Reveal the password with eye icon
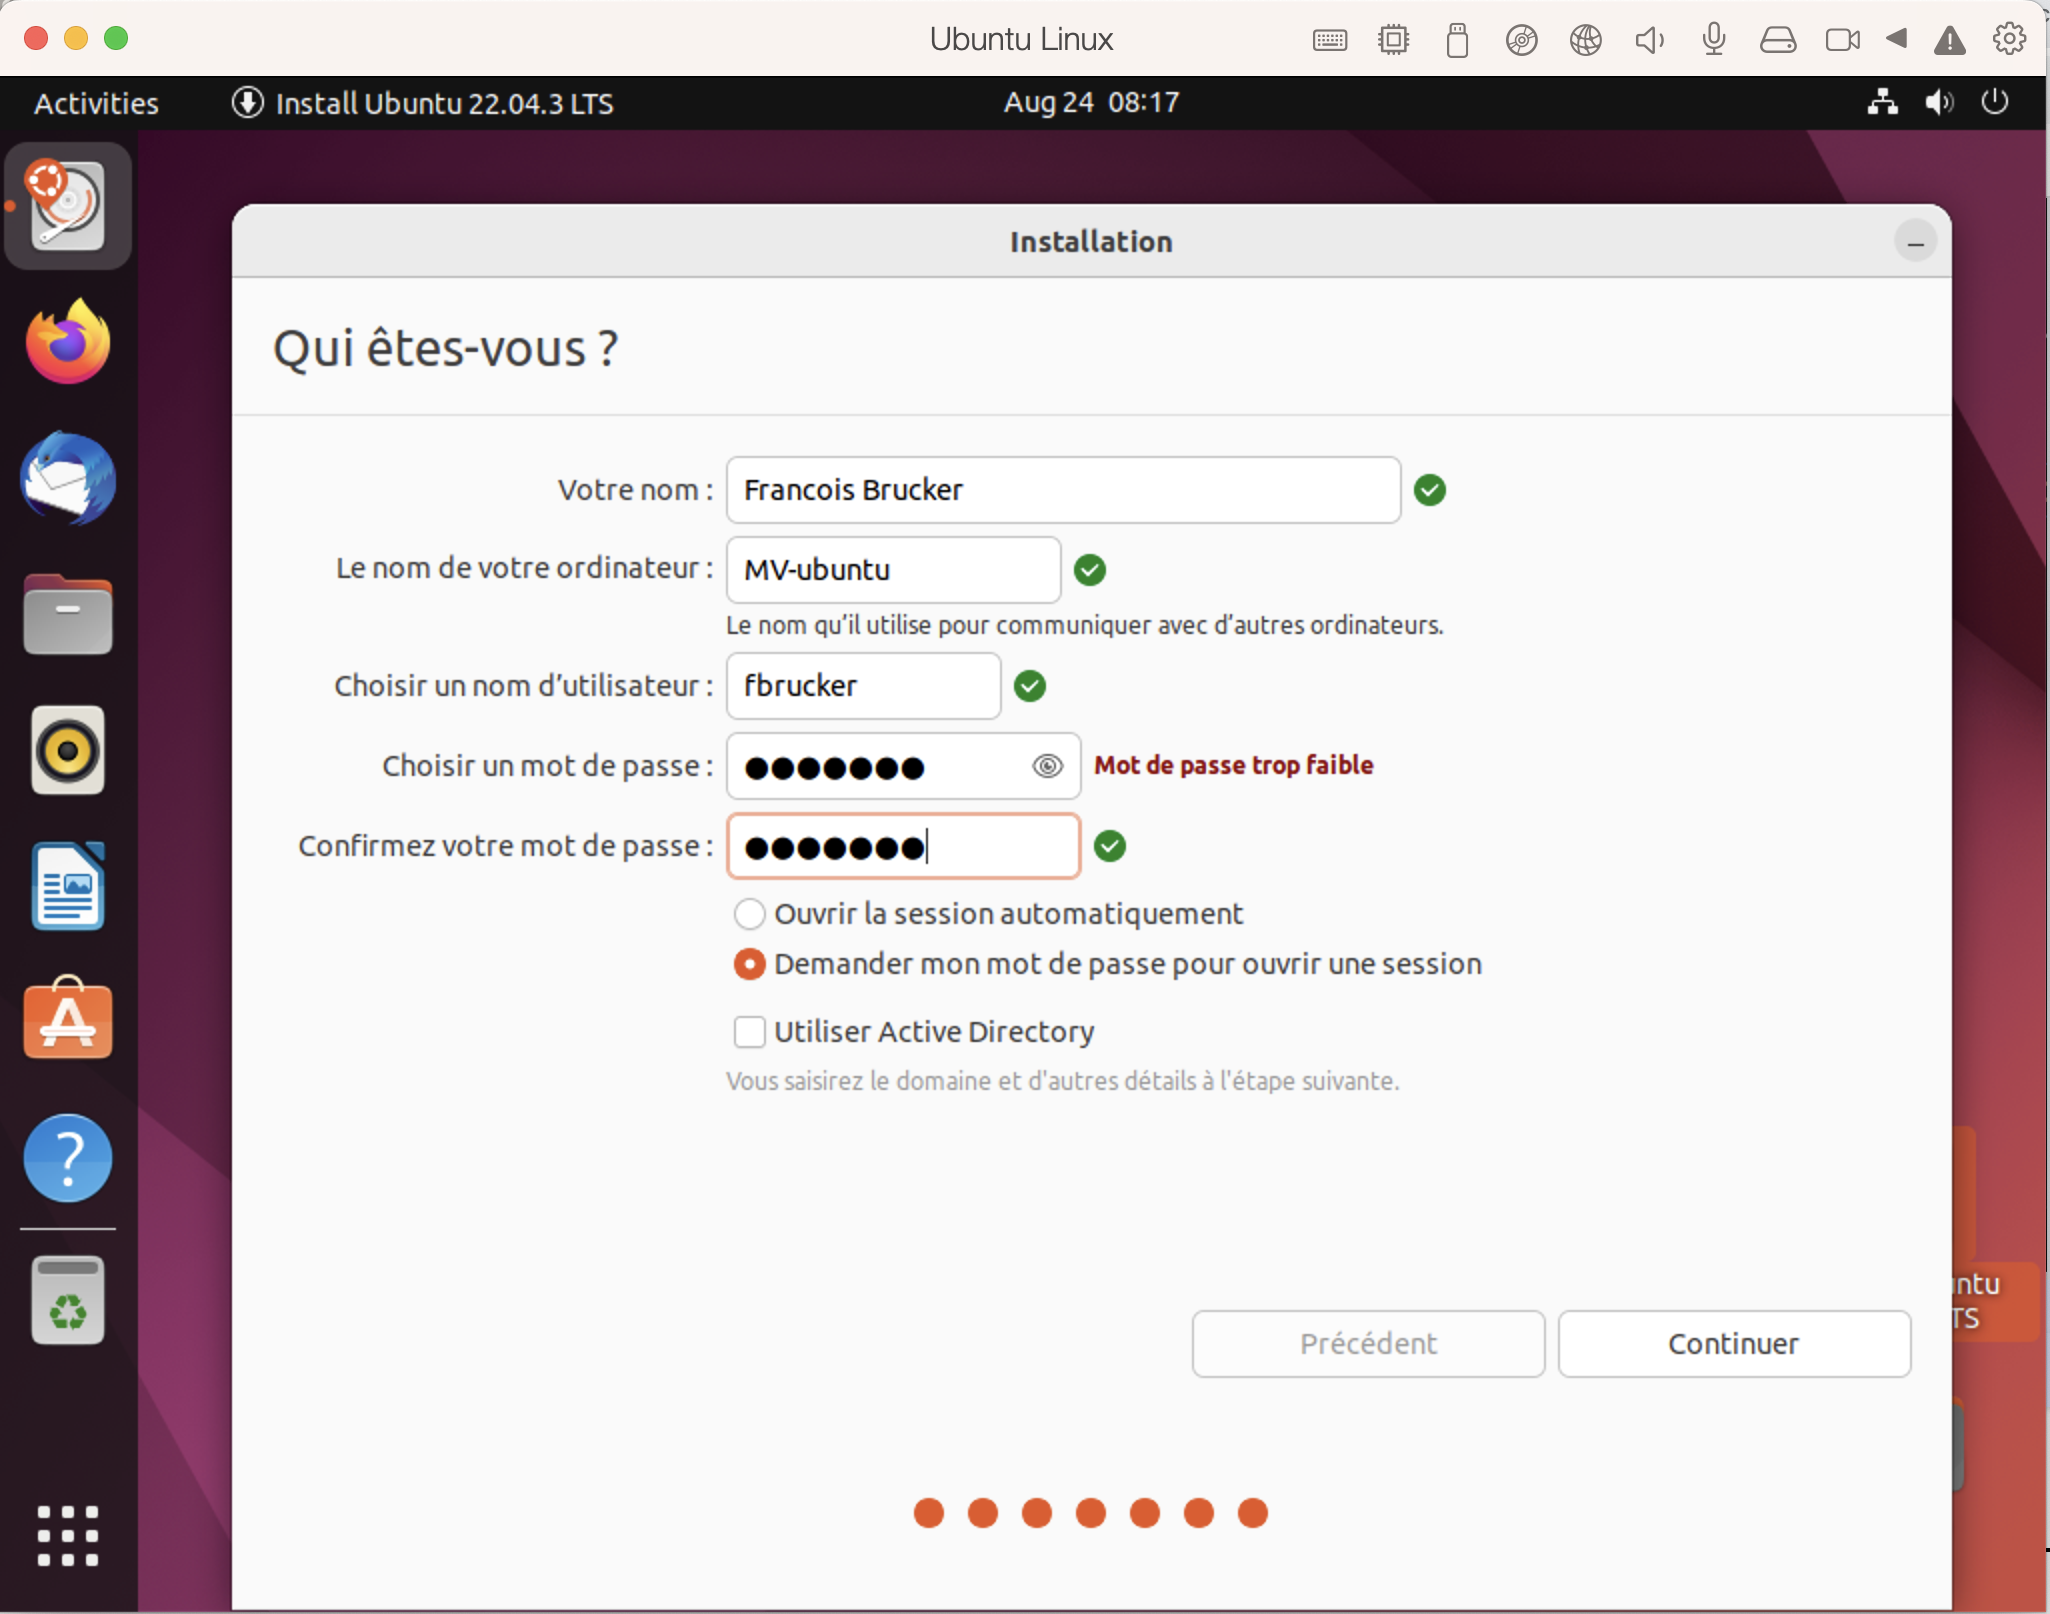This screenshot has width=2050, height=1614. click(1047, 766)
